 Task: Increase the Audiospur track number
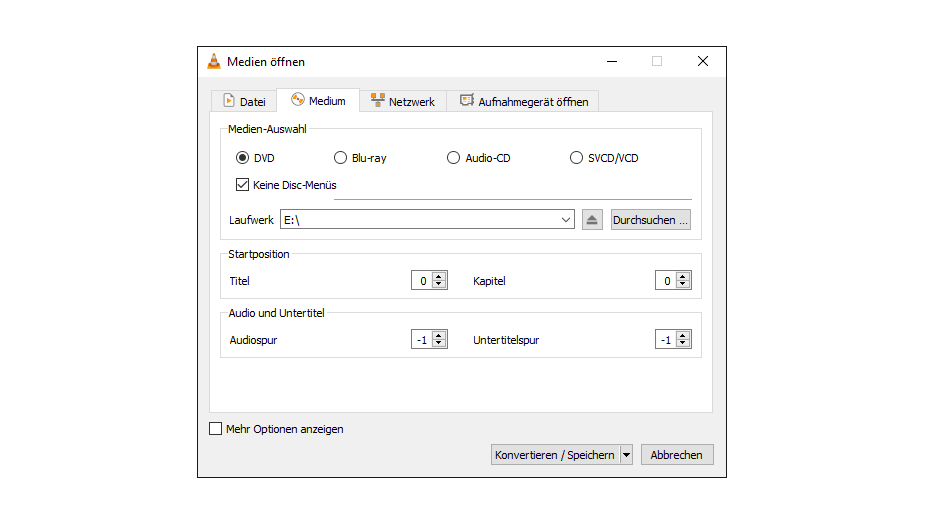(439, 336)
